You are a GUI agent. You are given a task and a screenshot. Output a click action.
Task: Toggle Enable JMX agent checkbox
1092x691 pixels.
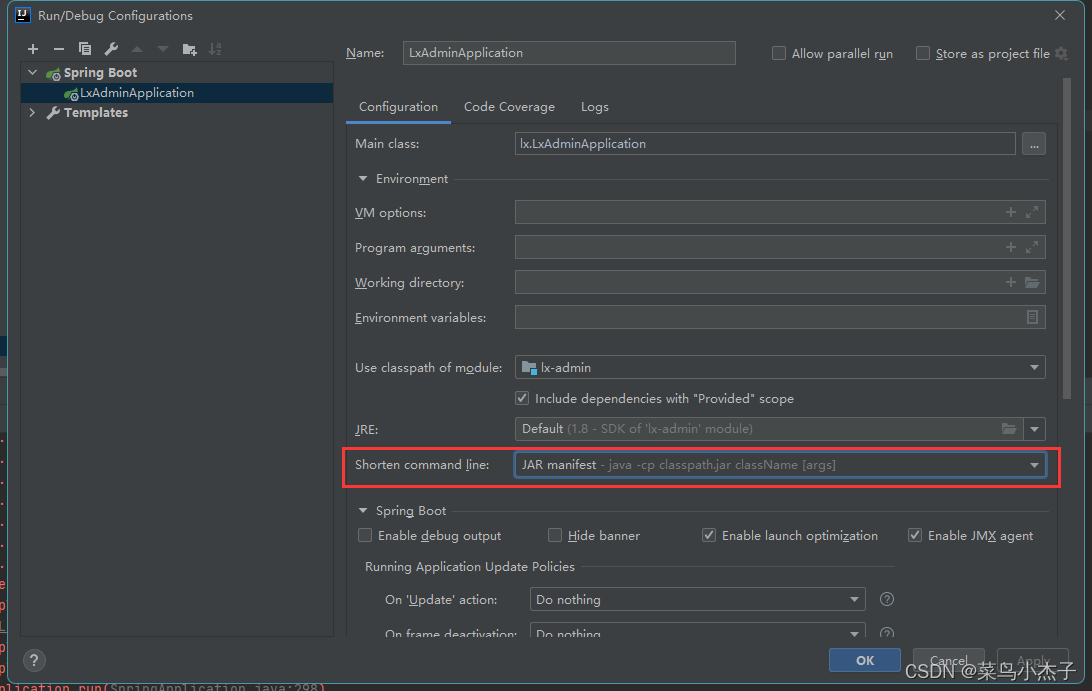[914, 535]
